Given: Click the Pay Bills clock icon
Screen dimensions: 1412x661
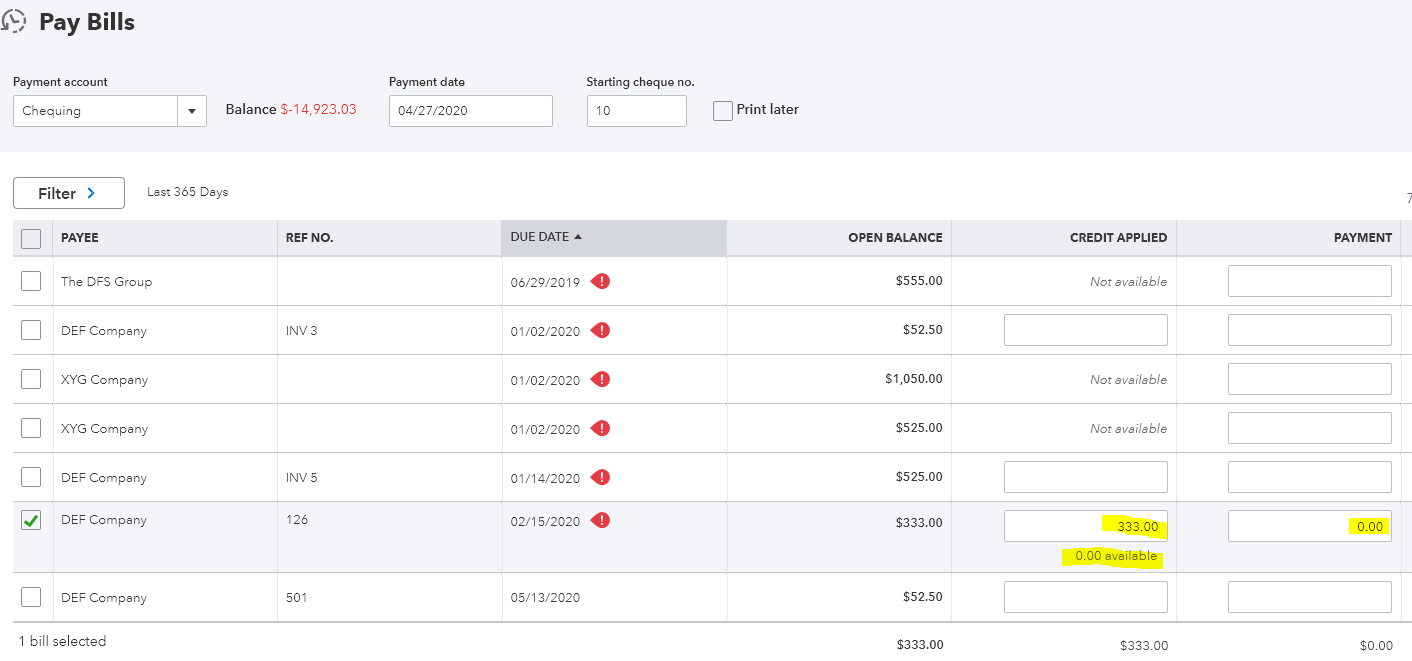Looking at the screenshot, I should [13, 22].
